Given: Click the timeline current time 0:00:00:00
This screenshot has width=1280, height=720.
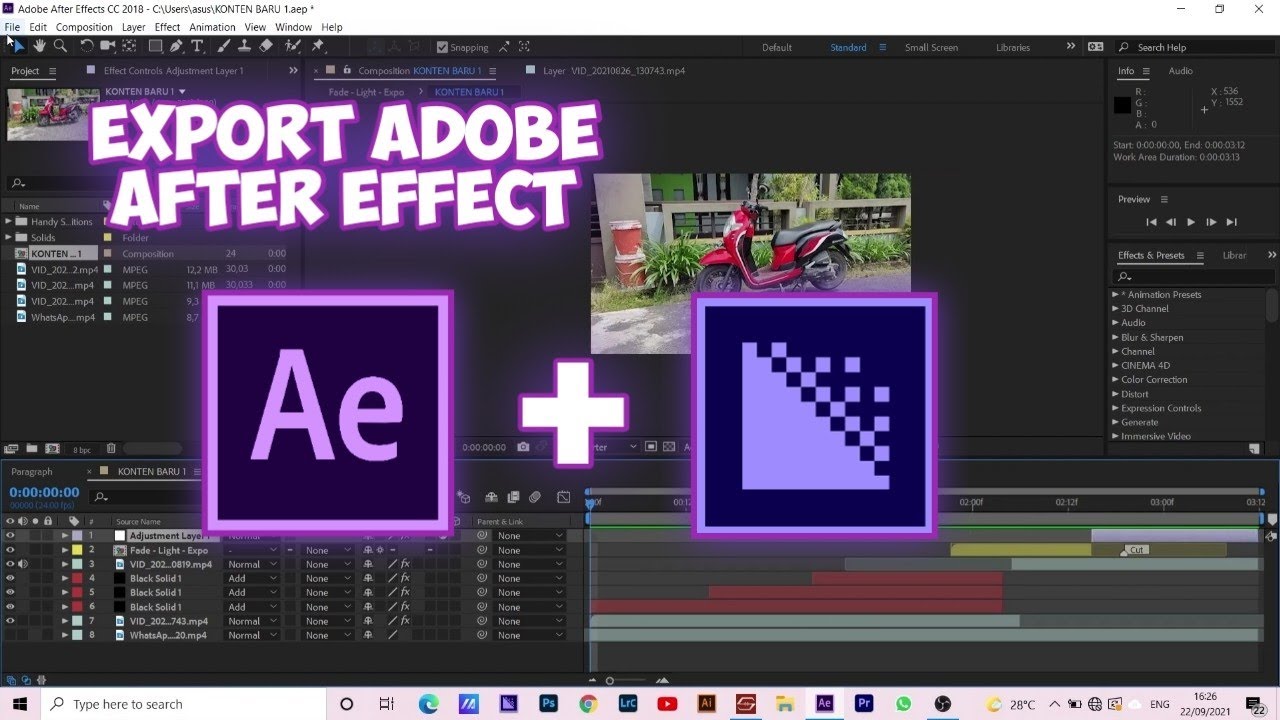Looking at the screenshot, I should pos(44,492).
